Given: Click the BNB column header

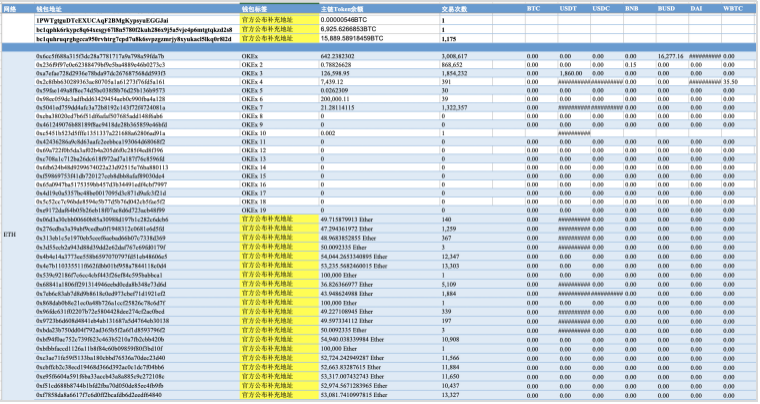Looking at the screenshot, I should pos(632,9).
